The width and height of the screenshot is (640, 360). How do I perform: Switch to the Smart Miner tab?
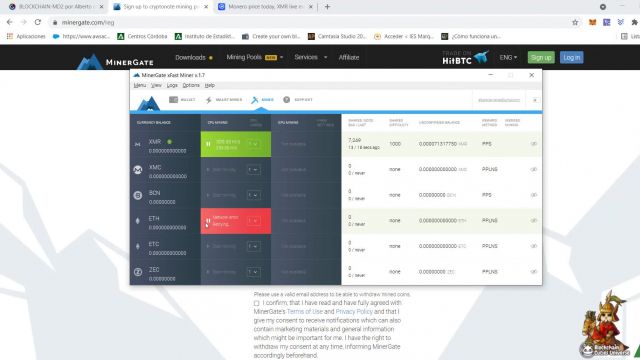click(224, 100)
